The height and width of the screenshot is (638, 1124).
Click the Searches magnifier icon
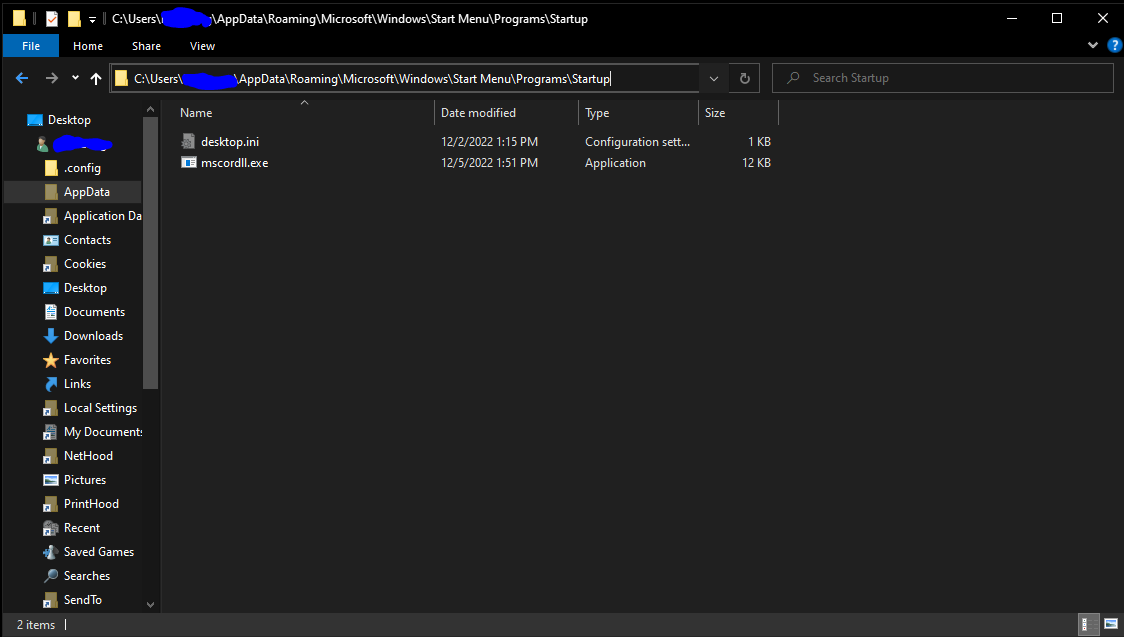click(x=51, y=576)
